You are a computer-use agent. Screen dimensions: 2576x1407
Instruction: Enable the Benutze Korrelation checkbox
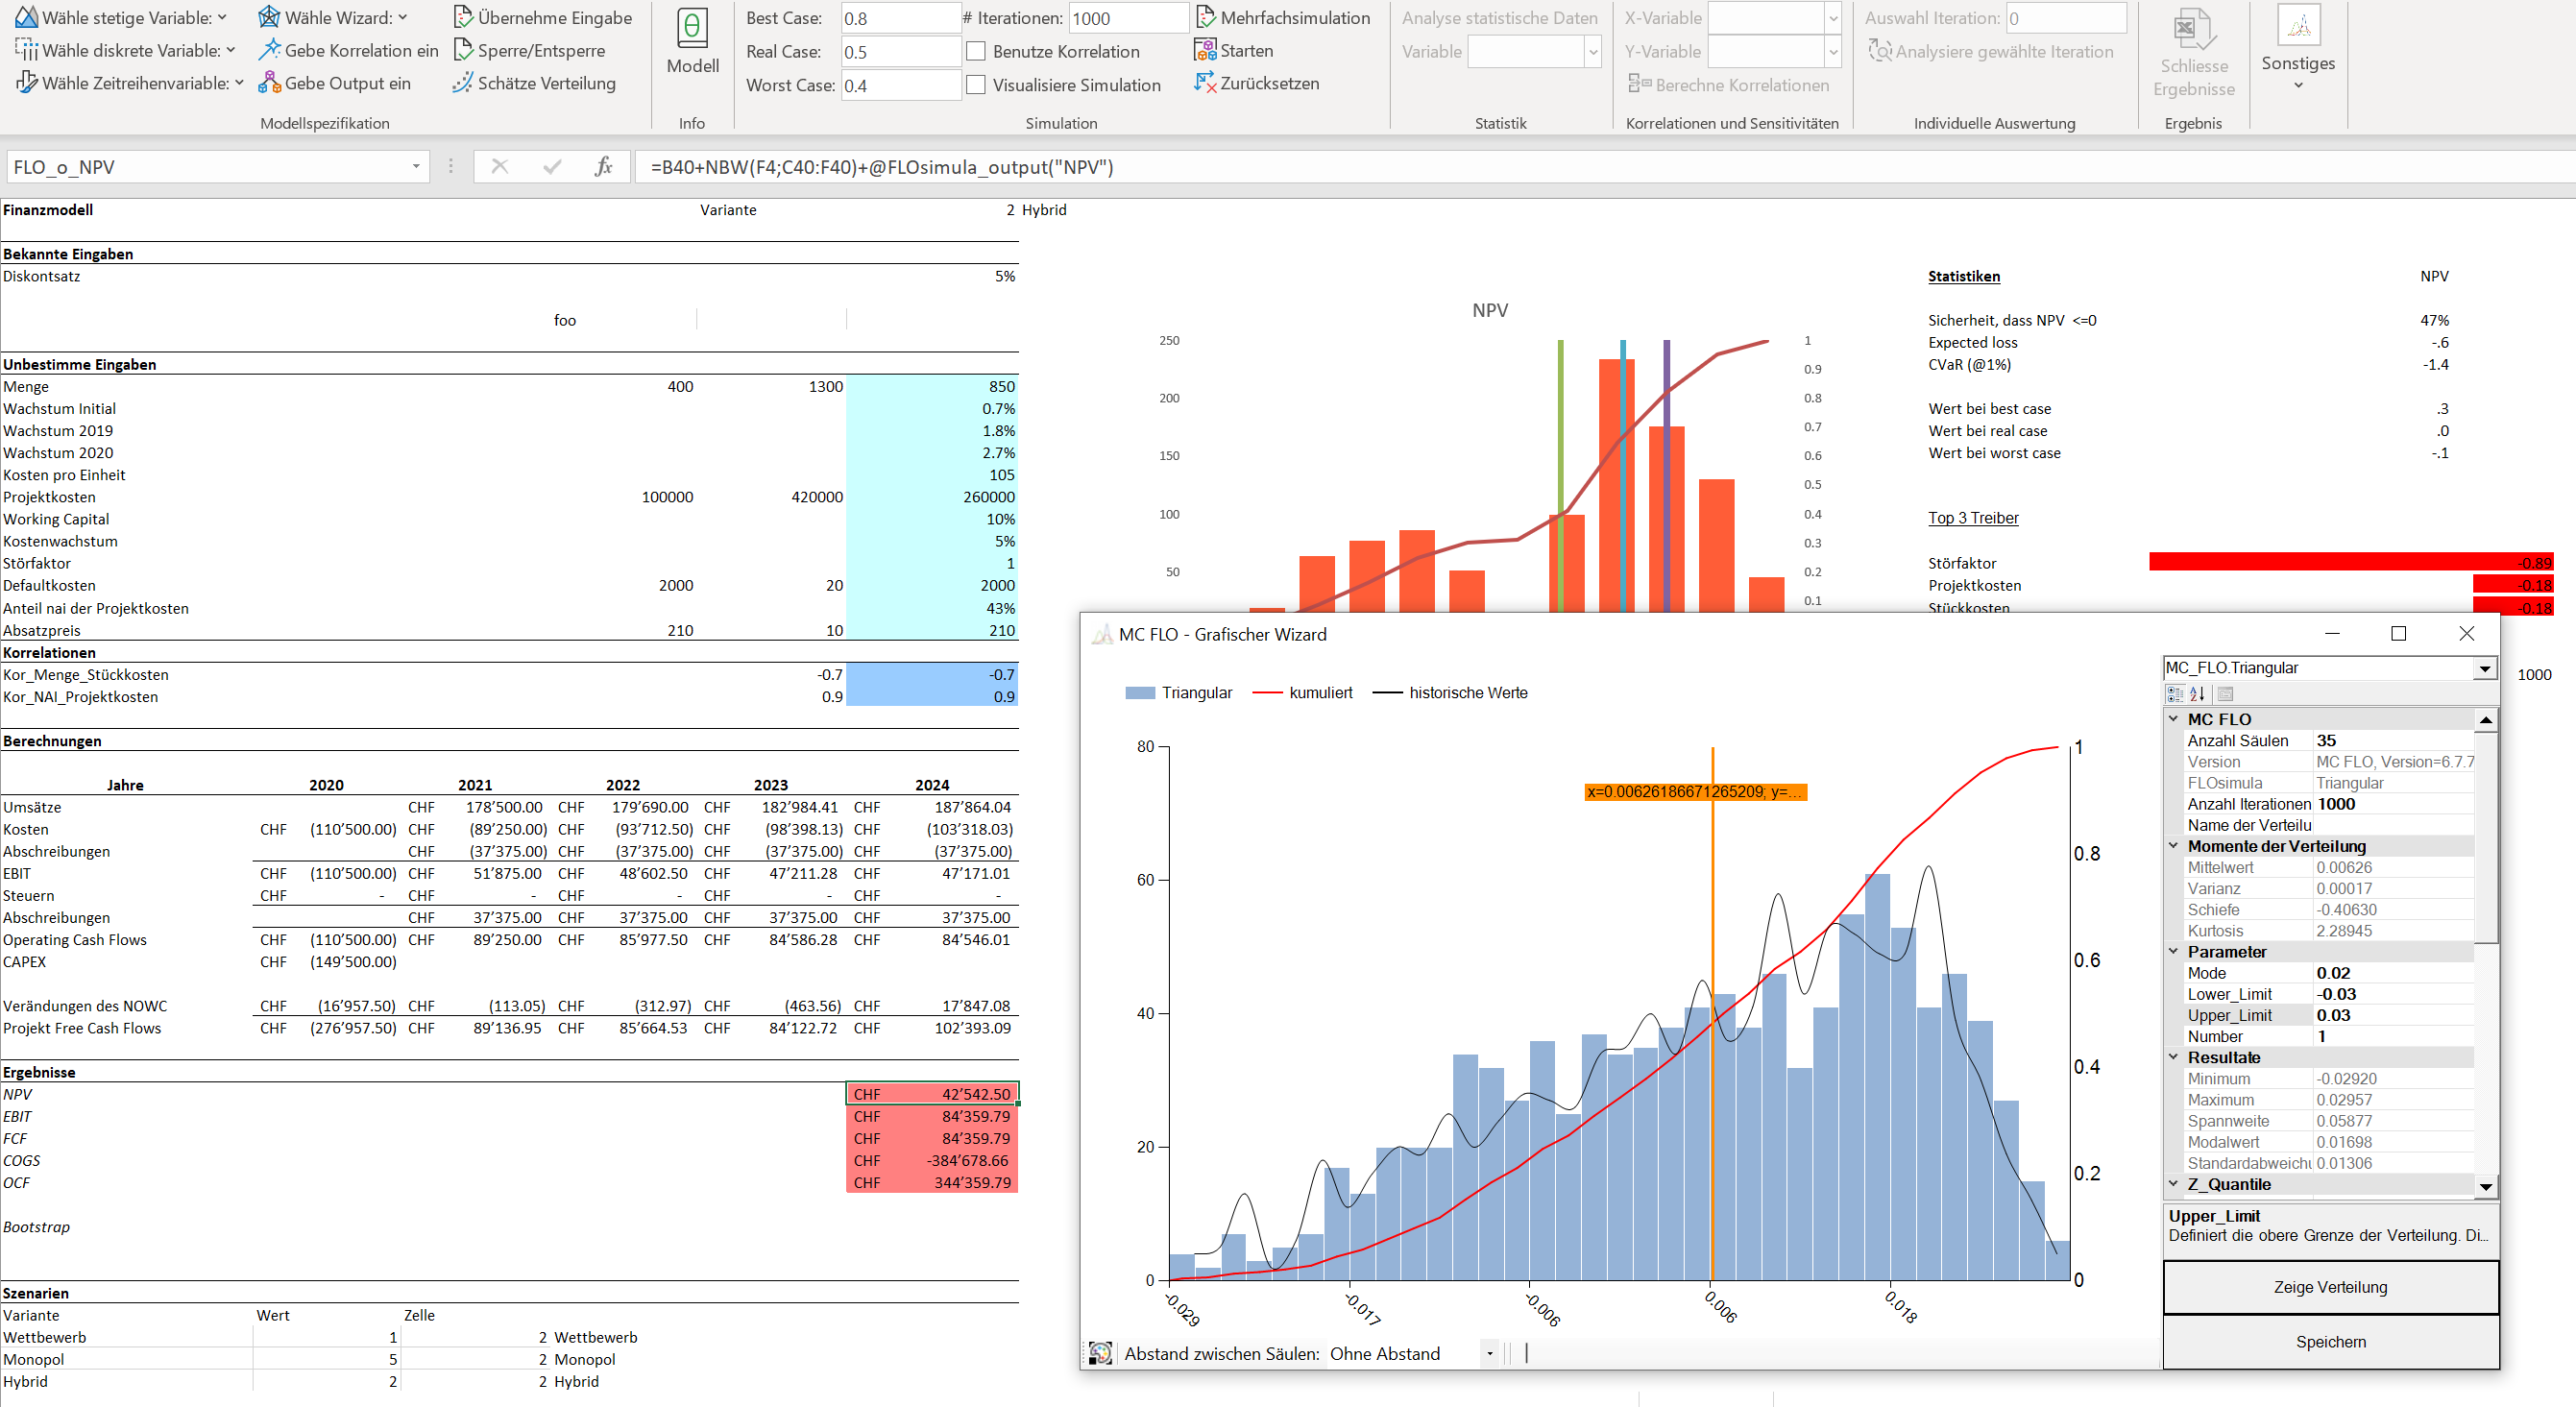coord(976,51)
